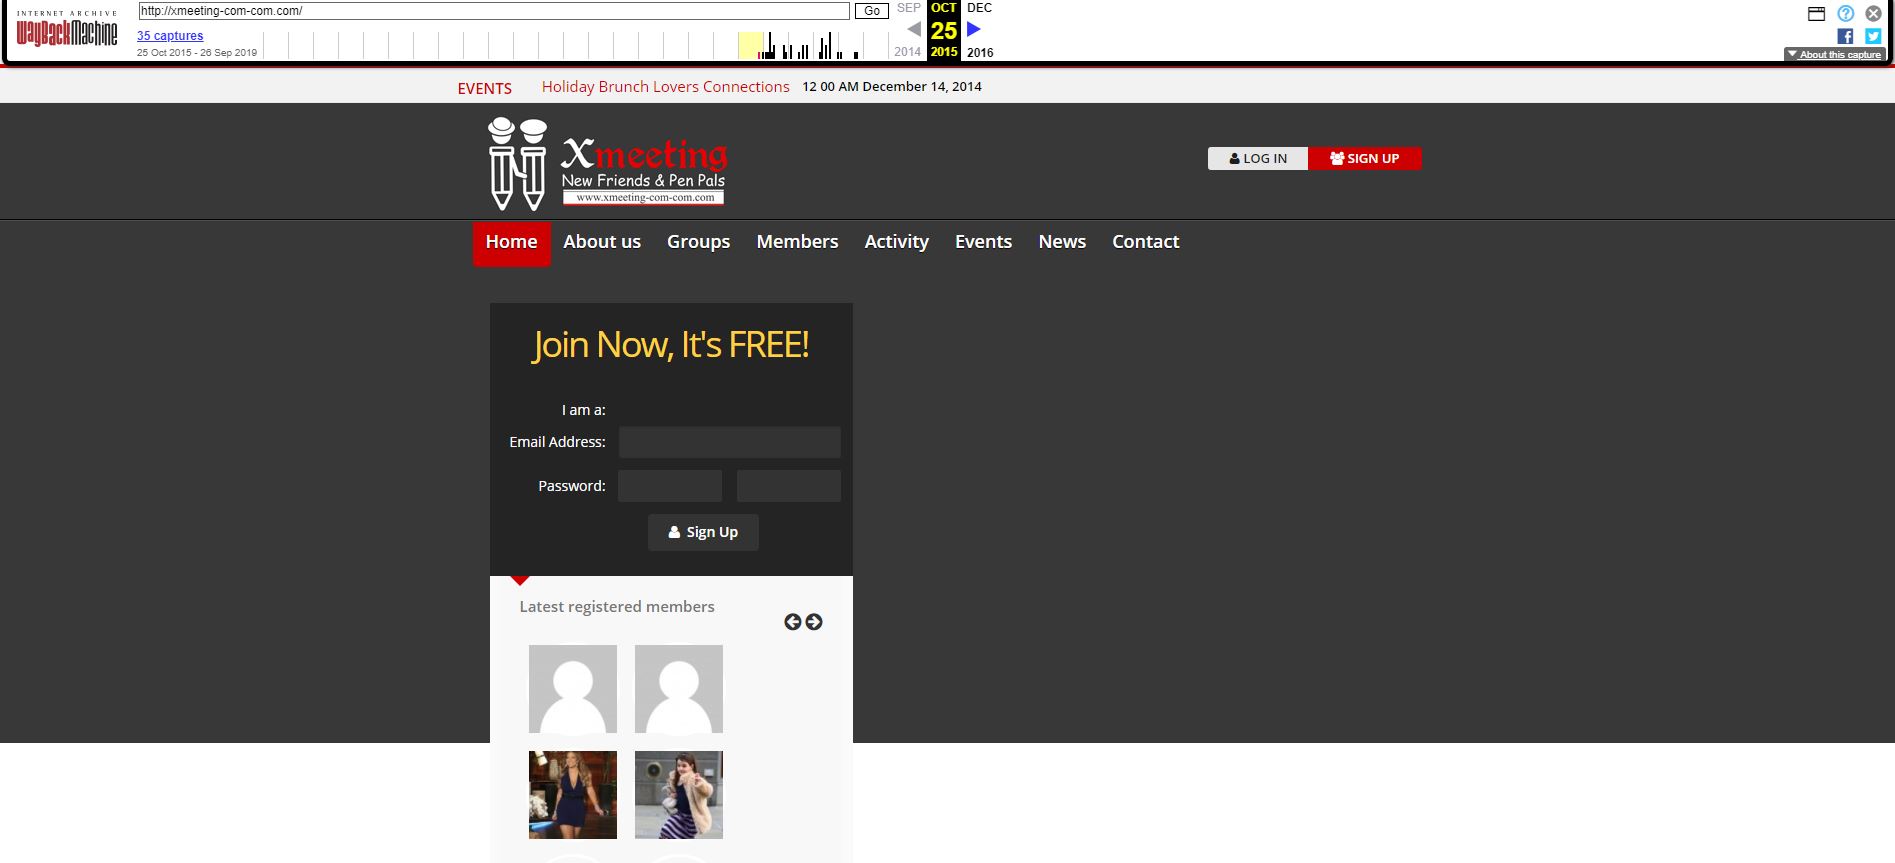Select the Members navigation tab
This screenshot has width=1895, height=863.
click(797, 242)
